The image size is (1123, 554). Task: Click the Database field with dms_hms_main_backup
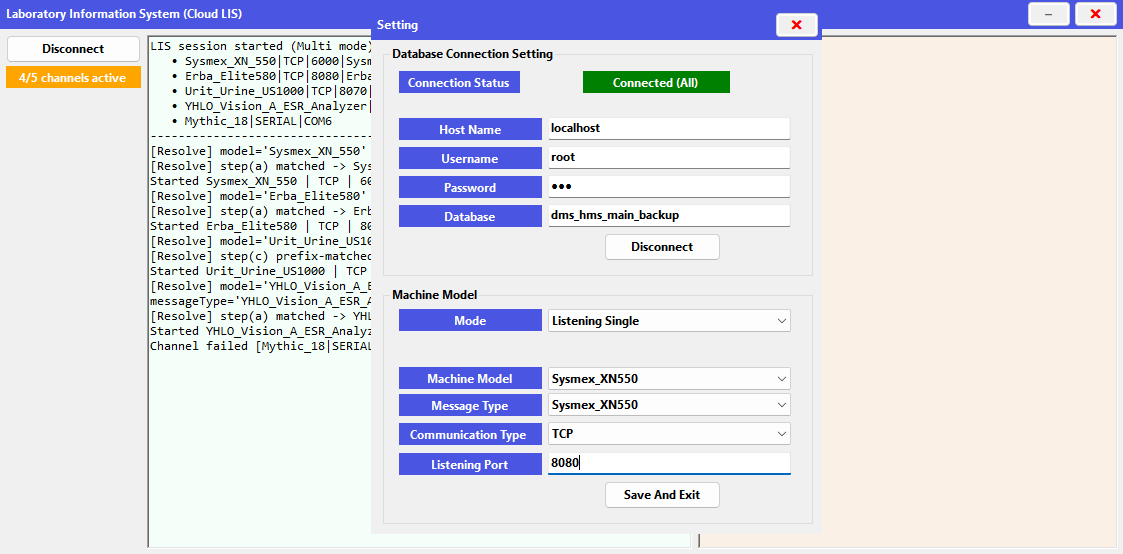(x=669, y=215)
